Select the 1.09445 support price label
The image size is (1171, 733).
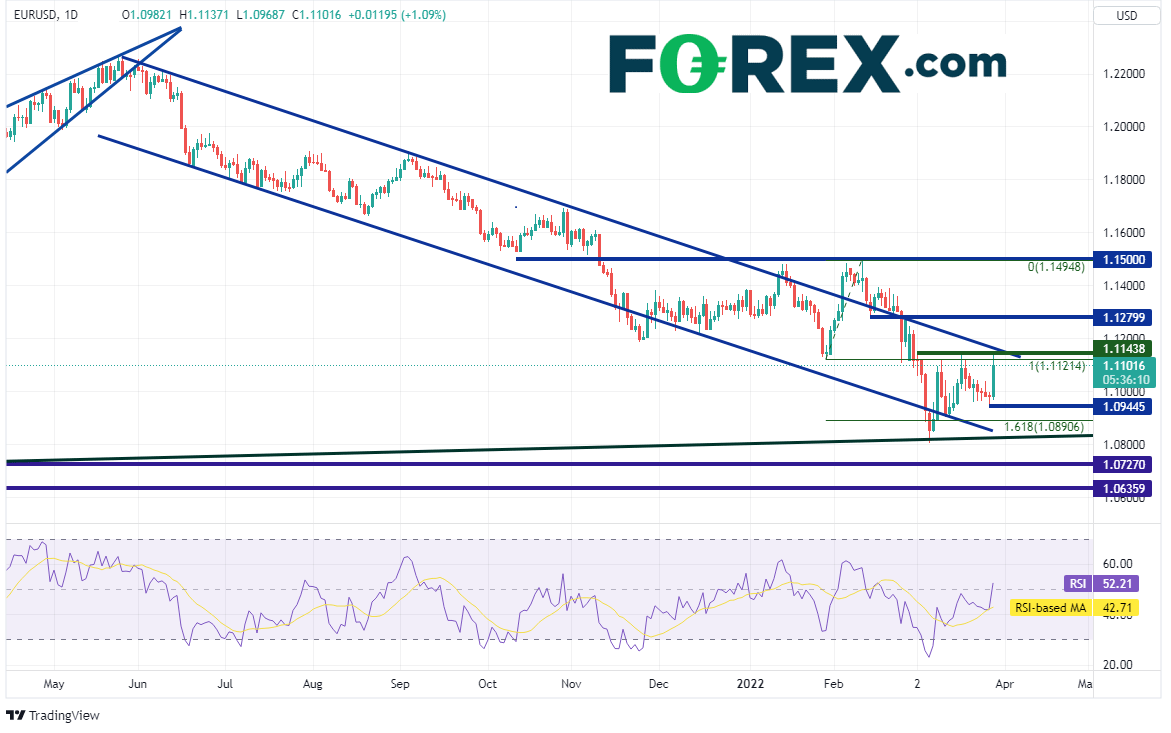[x=1127, y=406]
